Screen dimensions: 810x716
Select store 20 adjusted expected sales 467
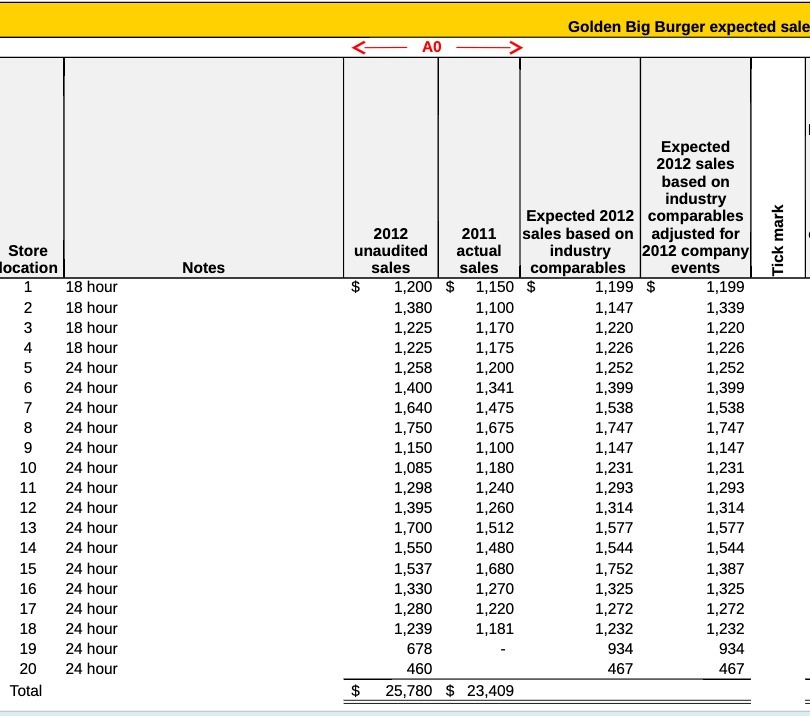[731, 668]
